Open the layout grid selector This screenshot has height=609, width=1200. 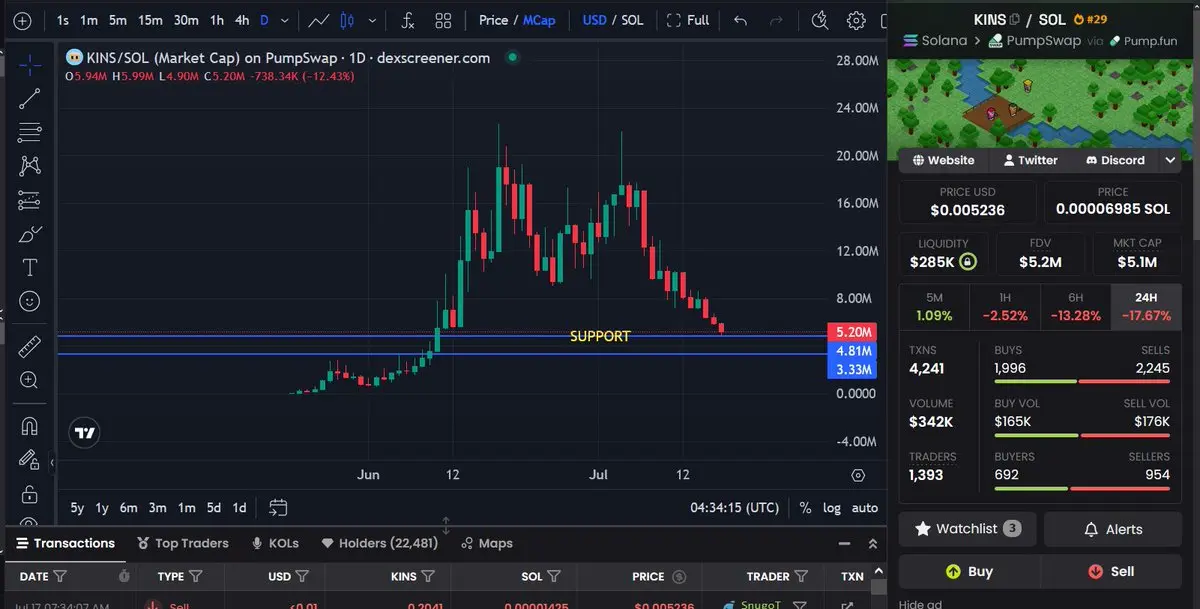click(443, 20)
